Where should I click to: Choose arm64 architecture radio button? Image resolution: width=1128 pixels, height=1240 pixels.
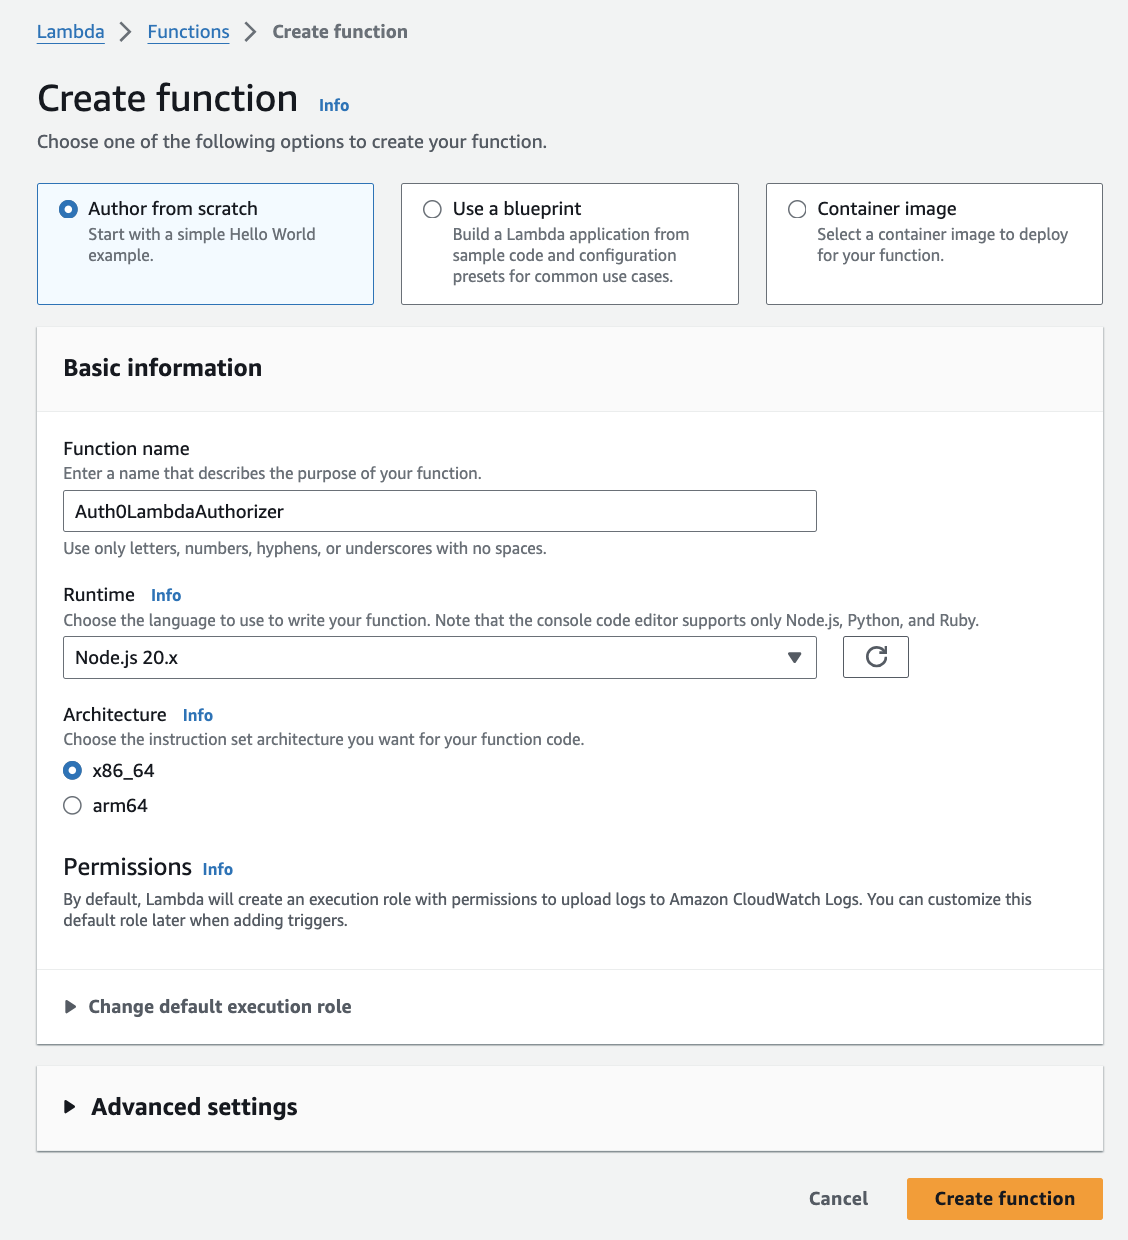click(72, 806)
